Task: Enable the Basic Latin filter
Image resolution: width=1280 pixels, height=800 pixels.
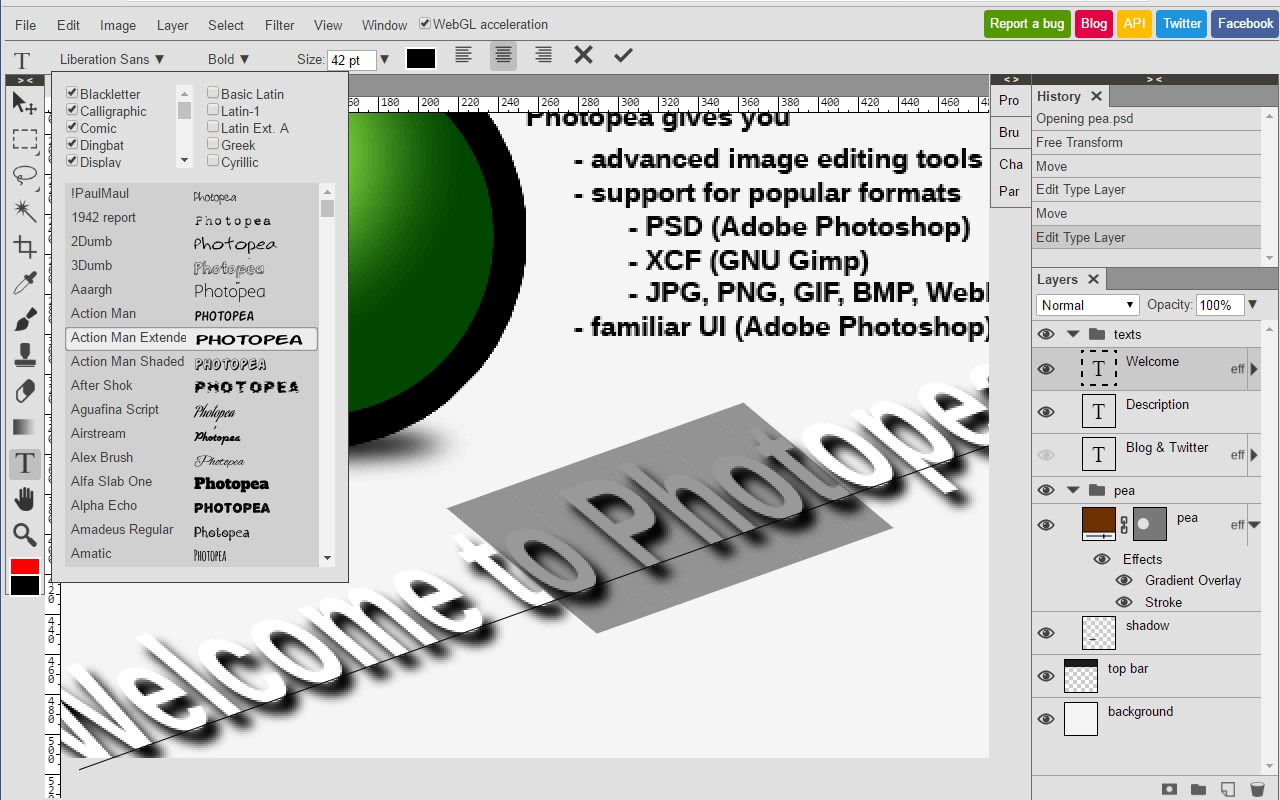Action: tap(213, 93)
